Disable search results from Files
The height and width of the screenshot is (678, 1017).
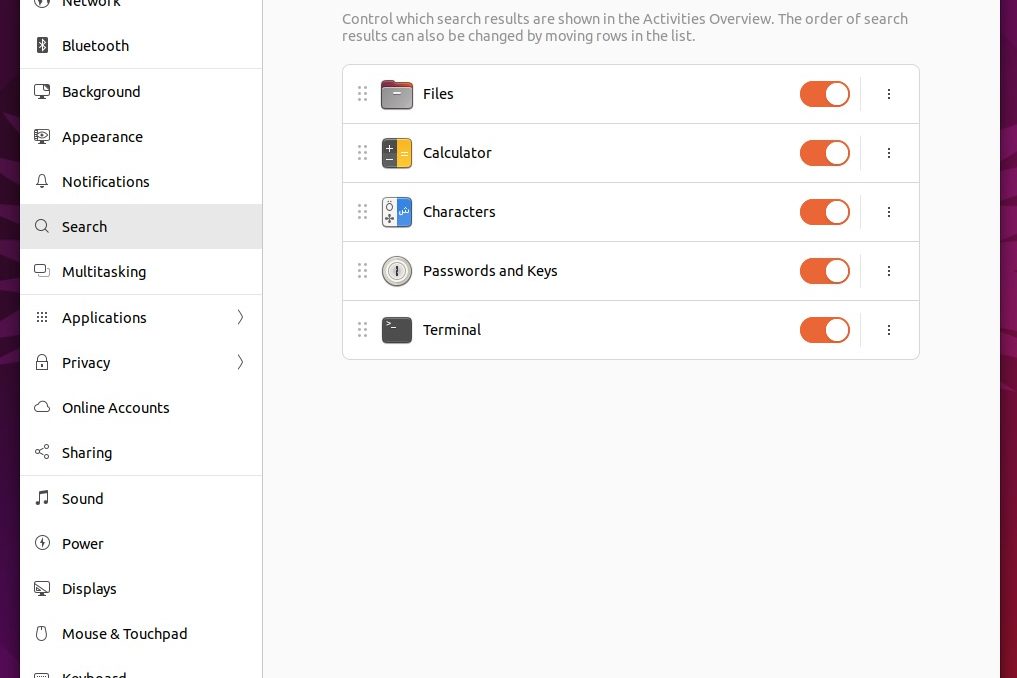pyautogui.click(x=824, y=93)
